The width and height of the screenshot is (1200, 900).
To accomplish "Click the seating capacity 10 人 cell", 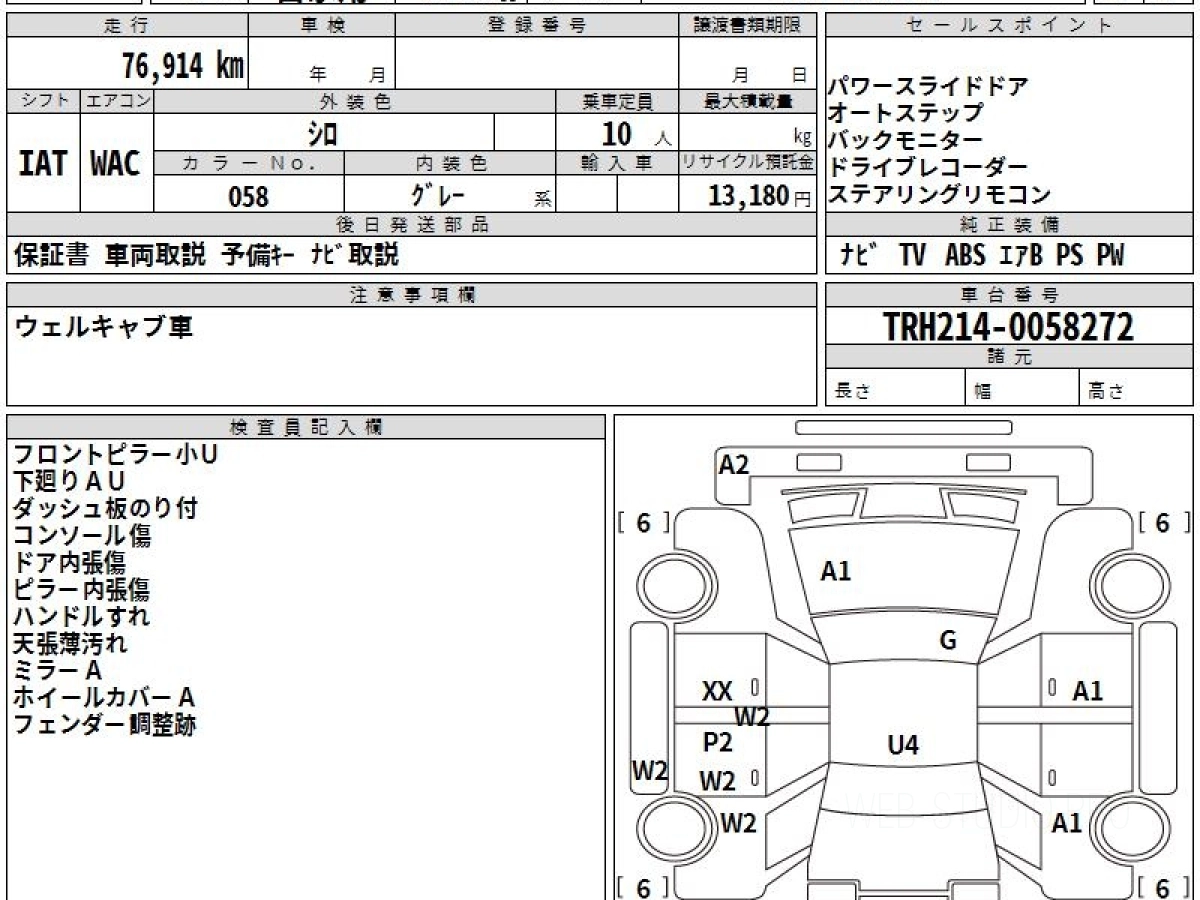I will [x=617, y=133].
